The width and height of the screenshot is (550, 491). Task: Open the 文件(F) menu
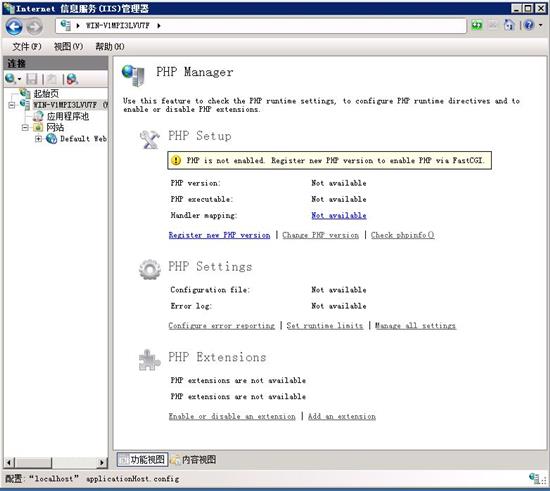pyautogui.click(x=27, y=46)
